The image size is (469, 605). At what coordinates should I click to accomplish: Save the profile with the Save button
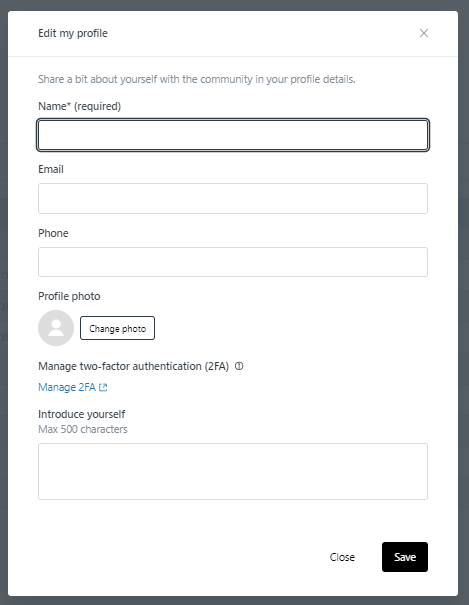tap(405, 557)
